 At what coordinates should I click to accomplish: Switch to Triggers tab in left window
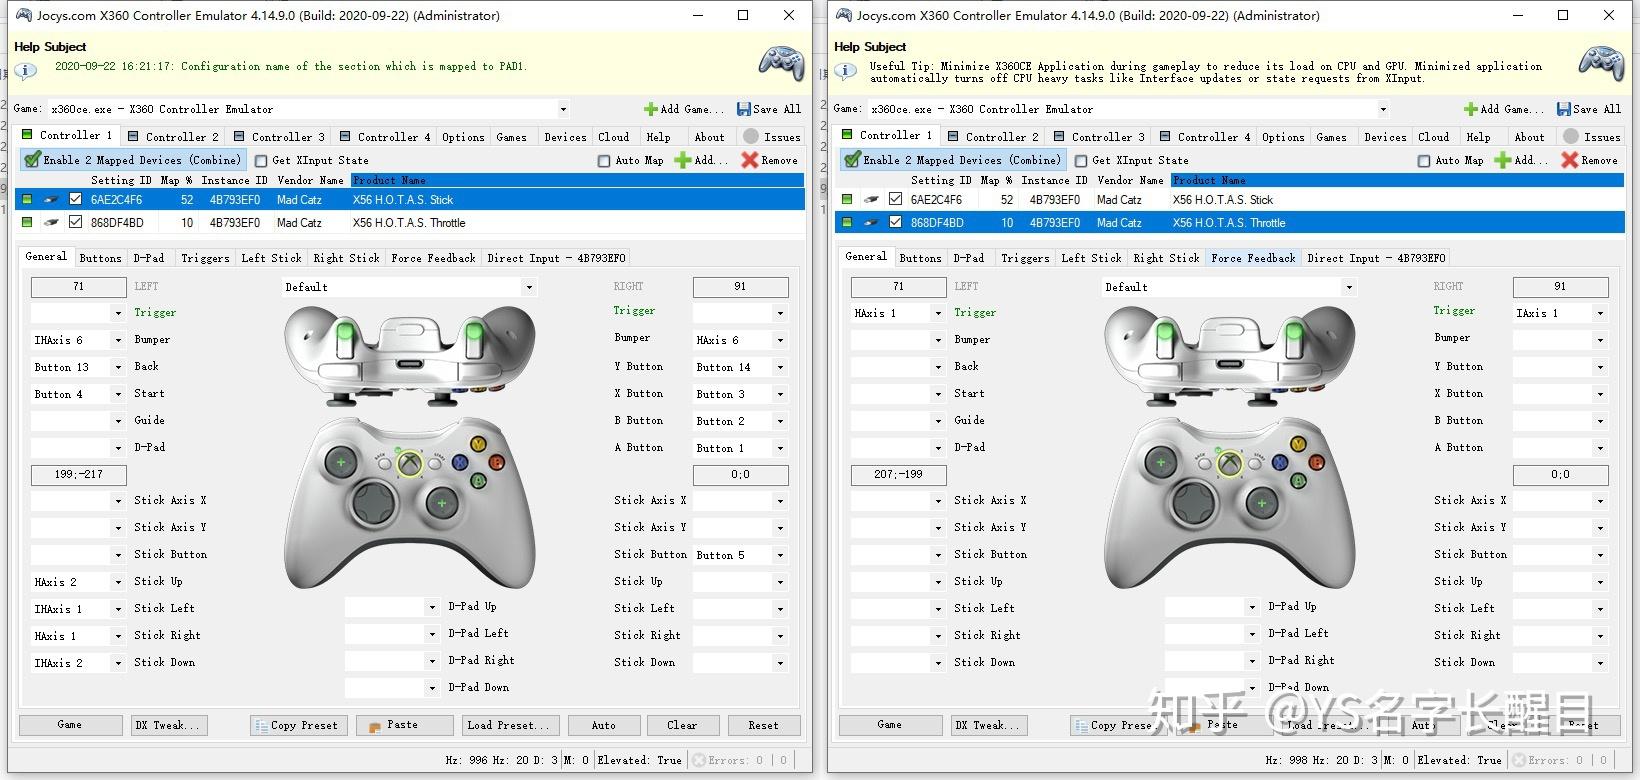pos(205,258)
